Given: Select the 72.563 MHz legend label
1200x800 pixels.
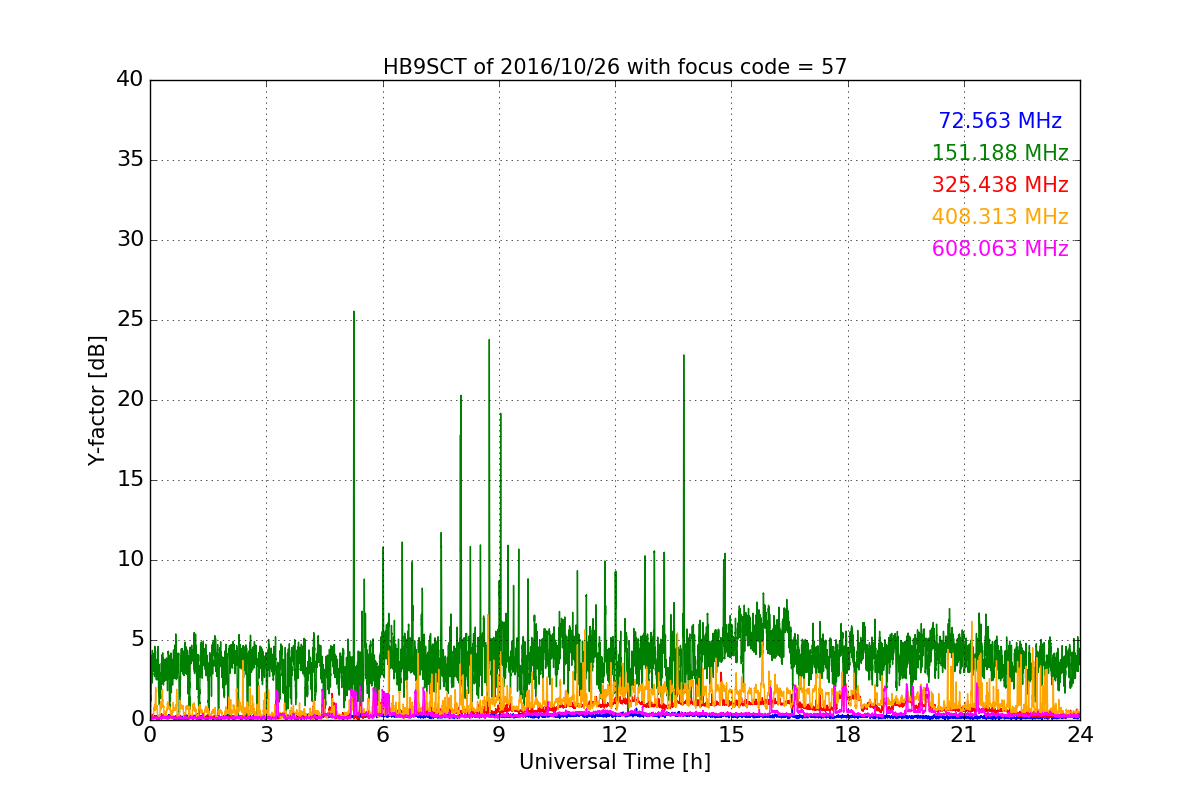Looking at the screenshot, I should [x=1000, y=121].
